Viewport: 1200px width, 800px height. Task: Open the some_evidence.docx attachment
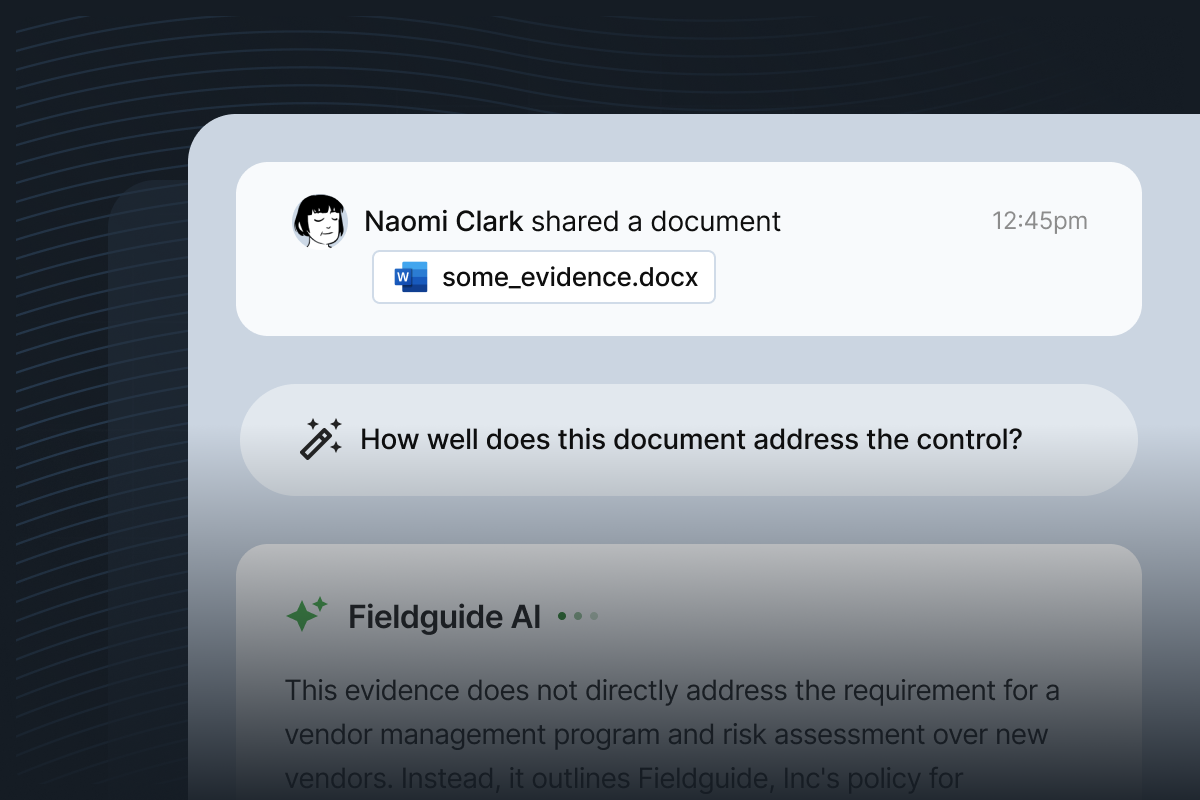click(544, 277)
